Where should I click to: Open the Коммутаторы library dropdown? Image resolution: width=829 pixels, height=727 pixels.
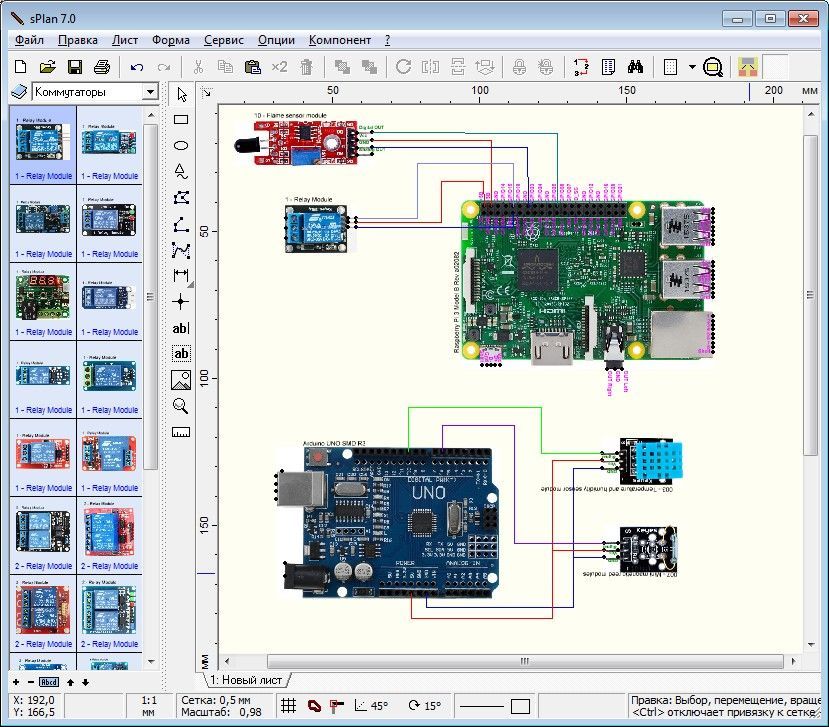tap(150, 92)
